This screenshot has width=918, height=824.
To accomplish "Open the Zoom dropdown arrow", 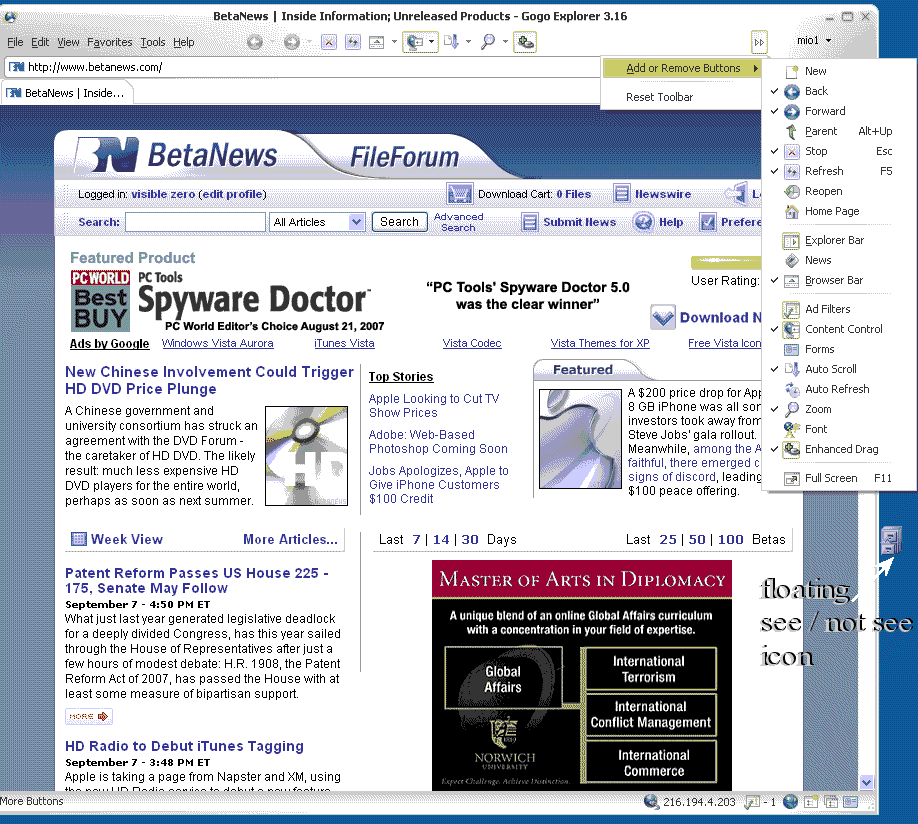I will 505,42.
